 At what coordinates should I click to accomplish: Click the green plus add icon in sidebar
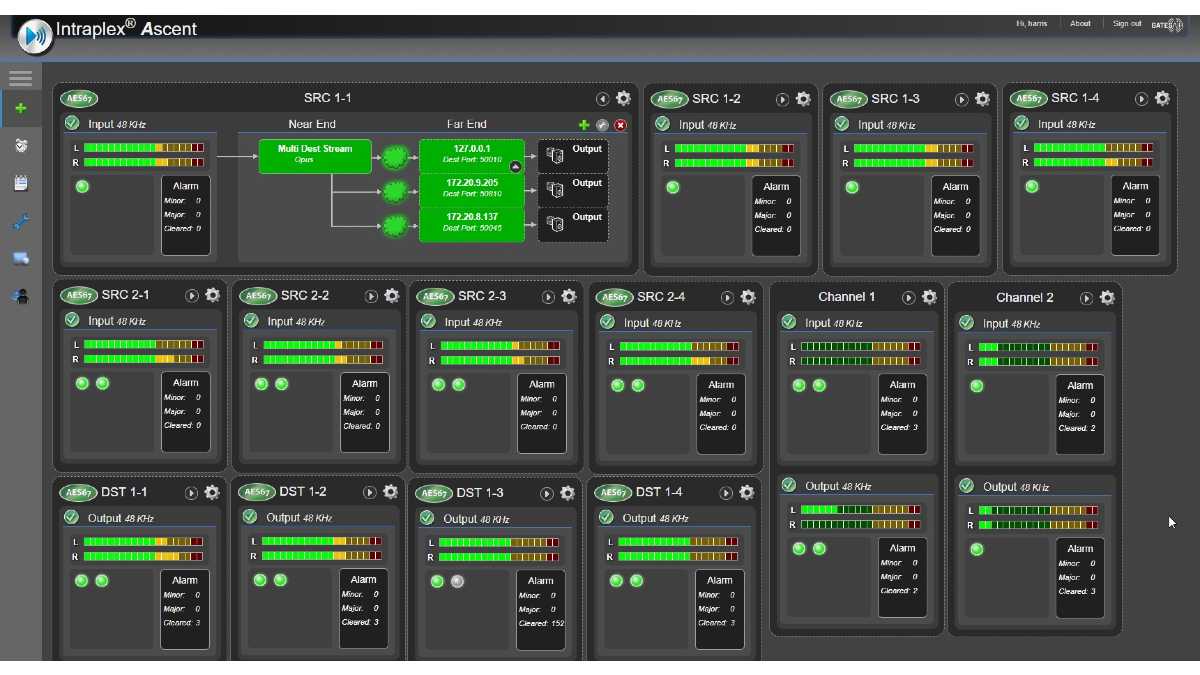tap(20, 108)
